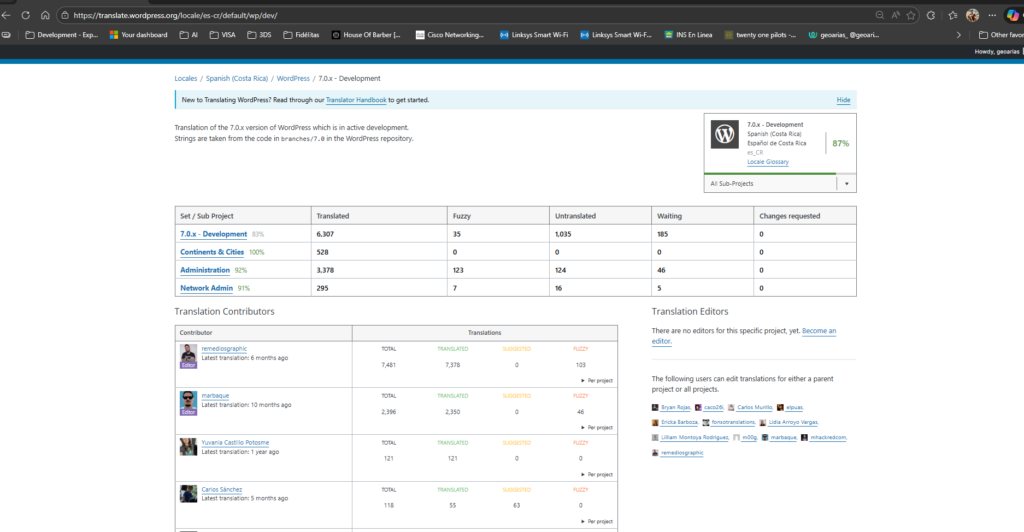Click the WordPress logo in project box
Image resolution: width=1024 pixels, height=532 pixels.
(x=723, y=136)
